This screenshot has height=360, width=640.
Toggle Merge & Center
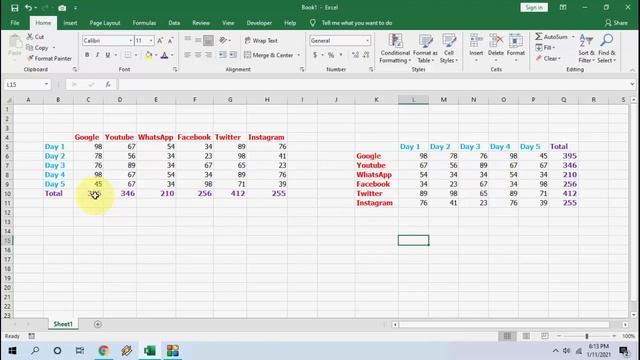[x=269, y=55]
